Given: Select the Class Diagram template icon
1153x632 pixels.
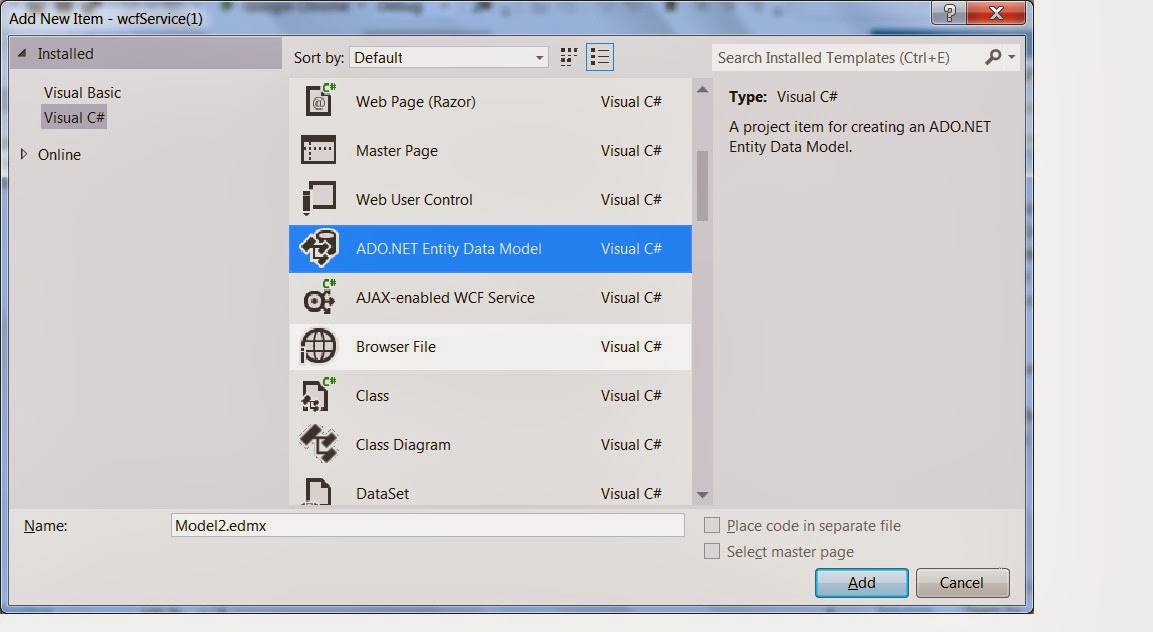Looking at the screenshot, I should (x=319, y=444).
